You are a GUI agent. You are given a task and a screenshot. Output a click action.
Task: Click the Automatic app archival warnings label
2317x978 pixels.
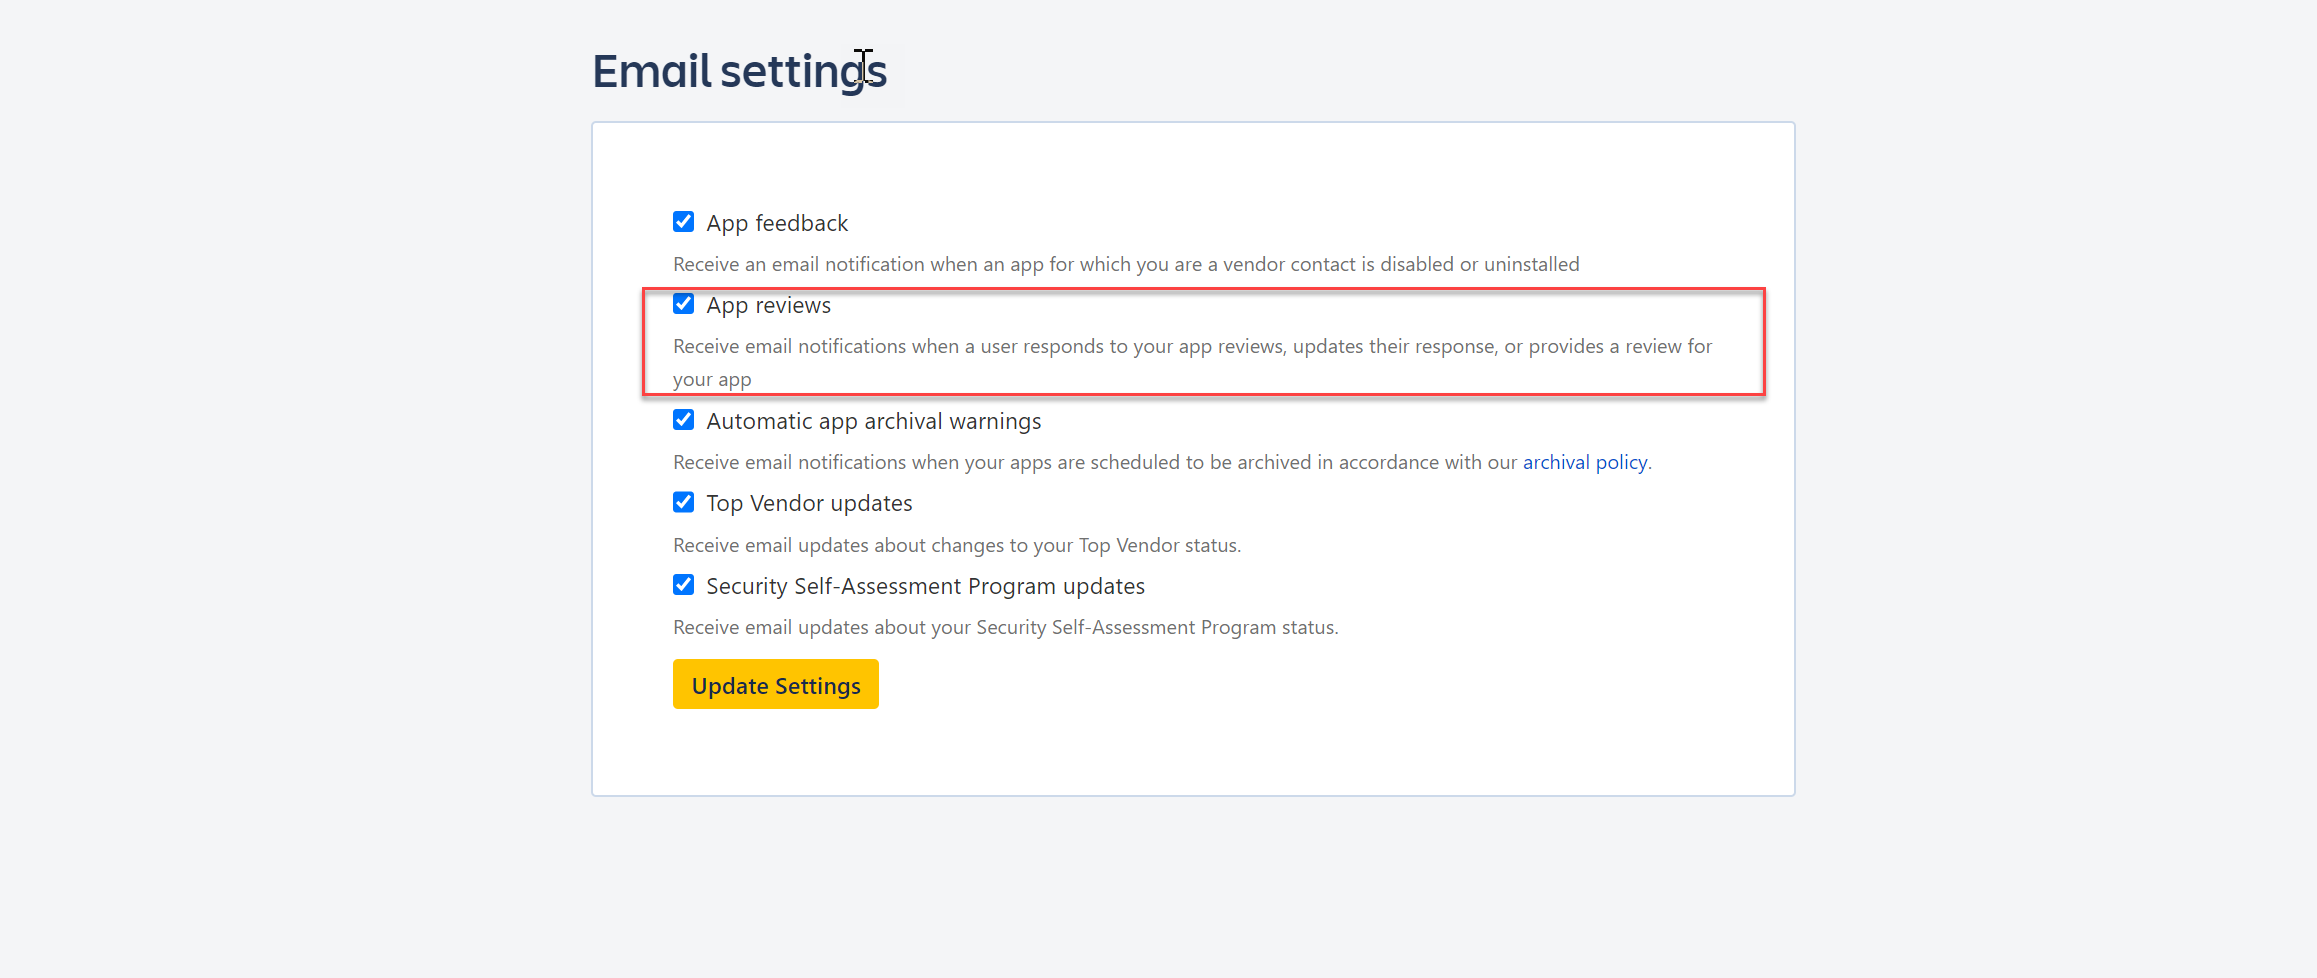click(x=874, y=421)
